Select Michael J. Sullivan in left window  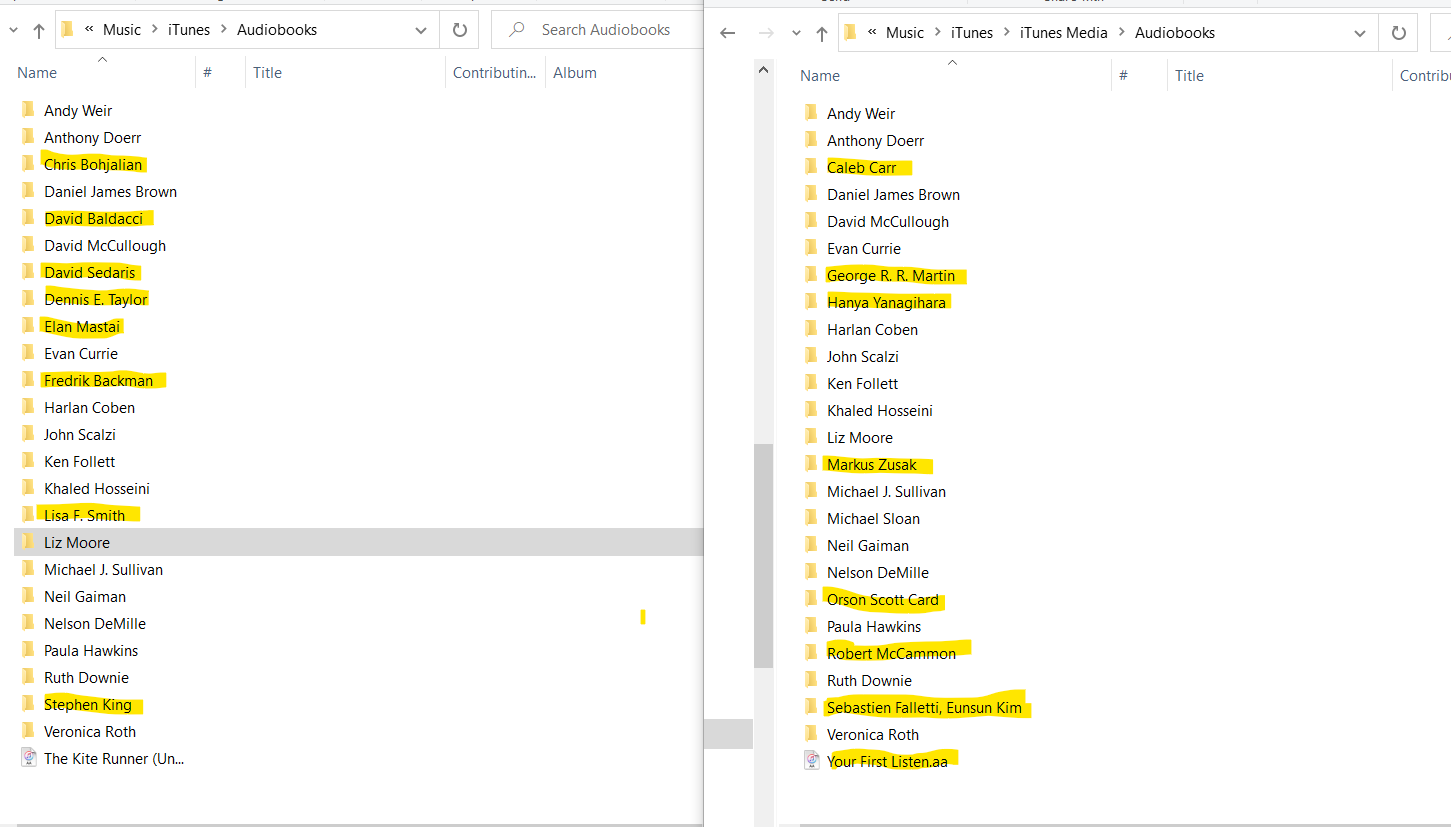(x=103, y=569)
